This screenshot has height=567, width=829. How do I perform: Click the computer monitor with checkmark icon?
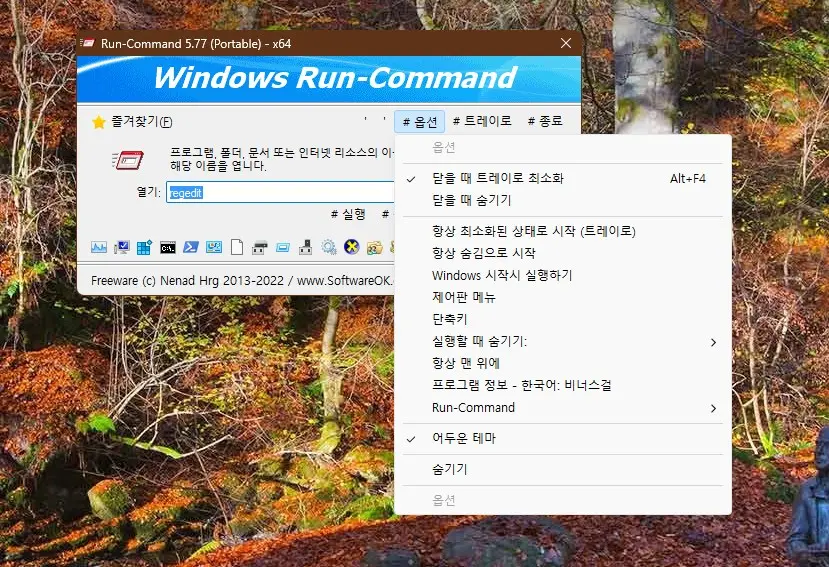click(122, 247)
